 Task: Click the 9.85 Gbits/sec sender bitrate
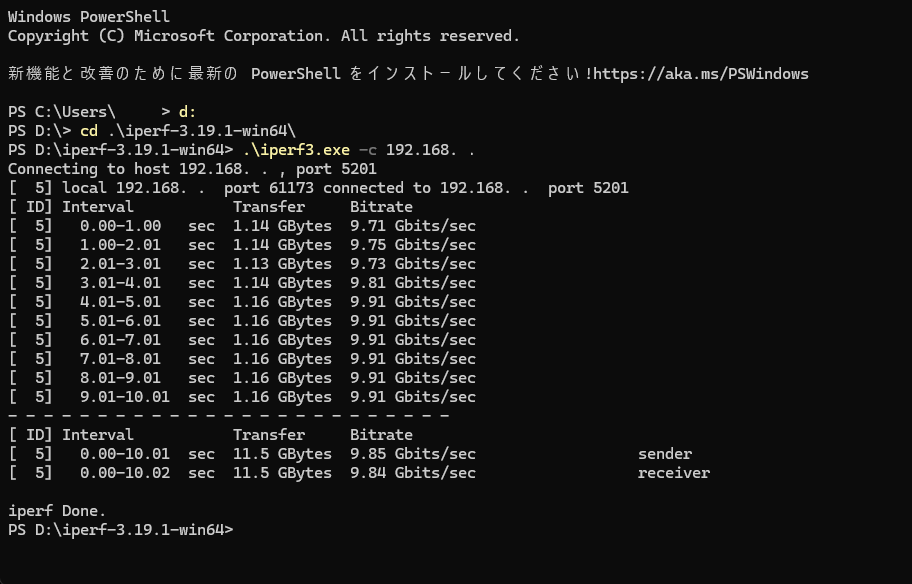click(x=413, y=454)
